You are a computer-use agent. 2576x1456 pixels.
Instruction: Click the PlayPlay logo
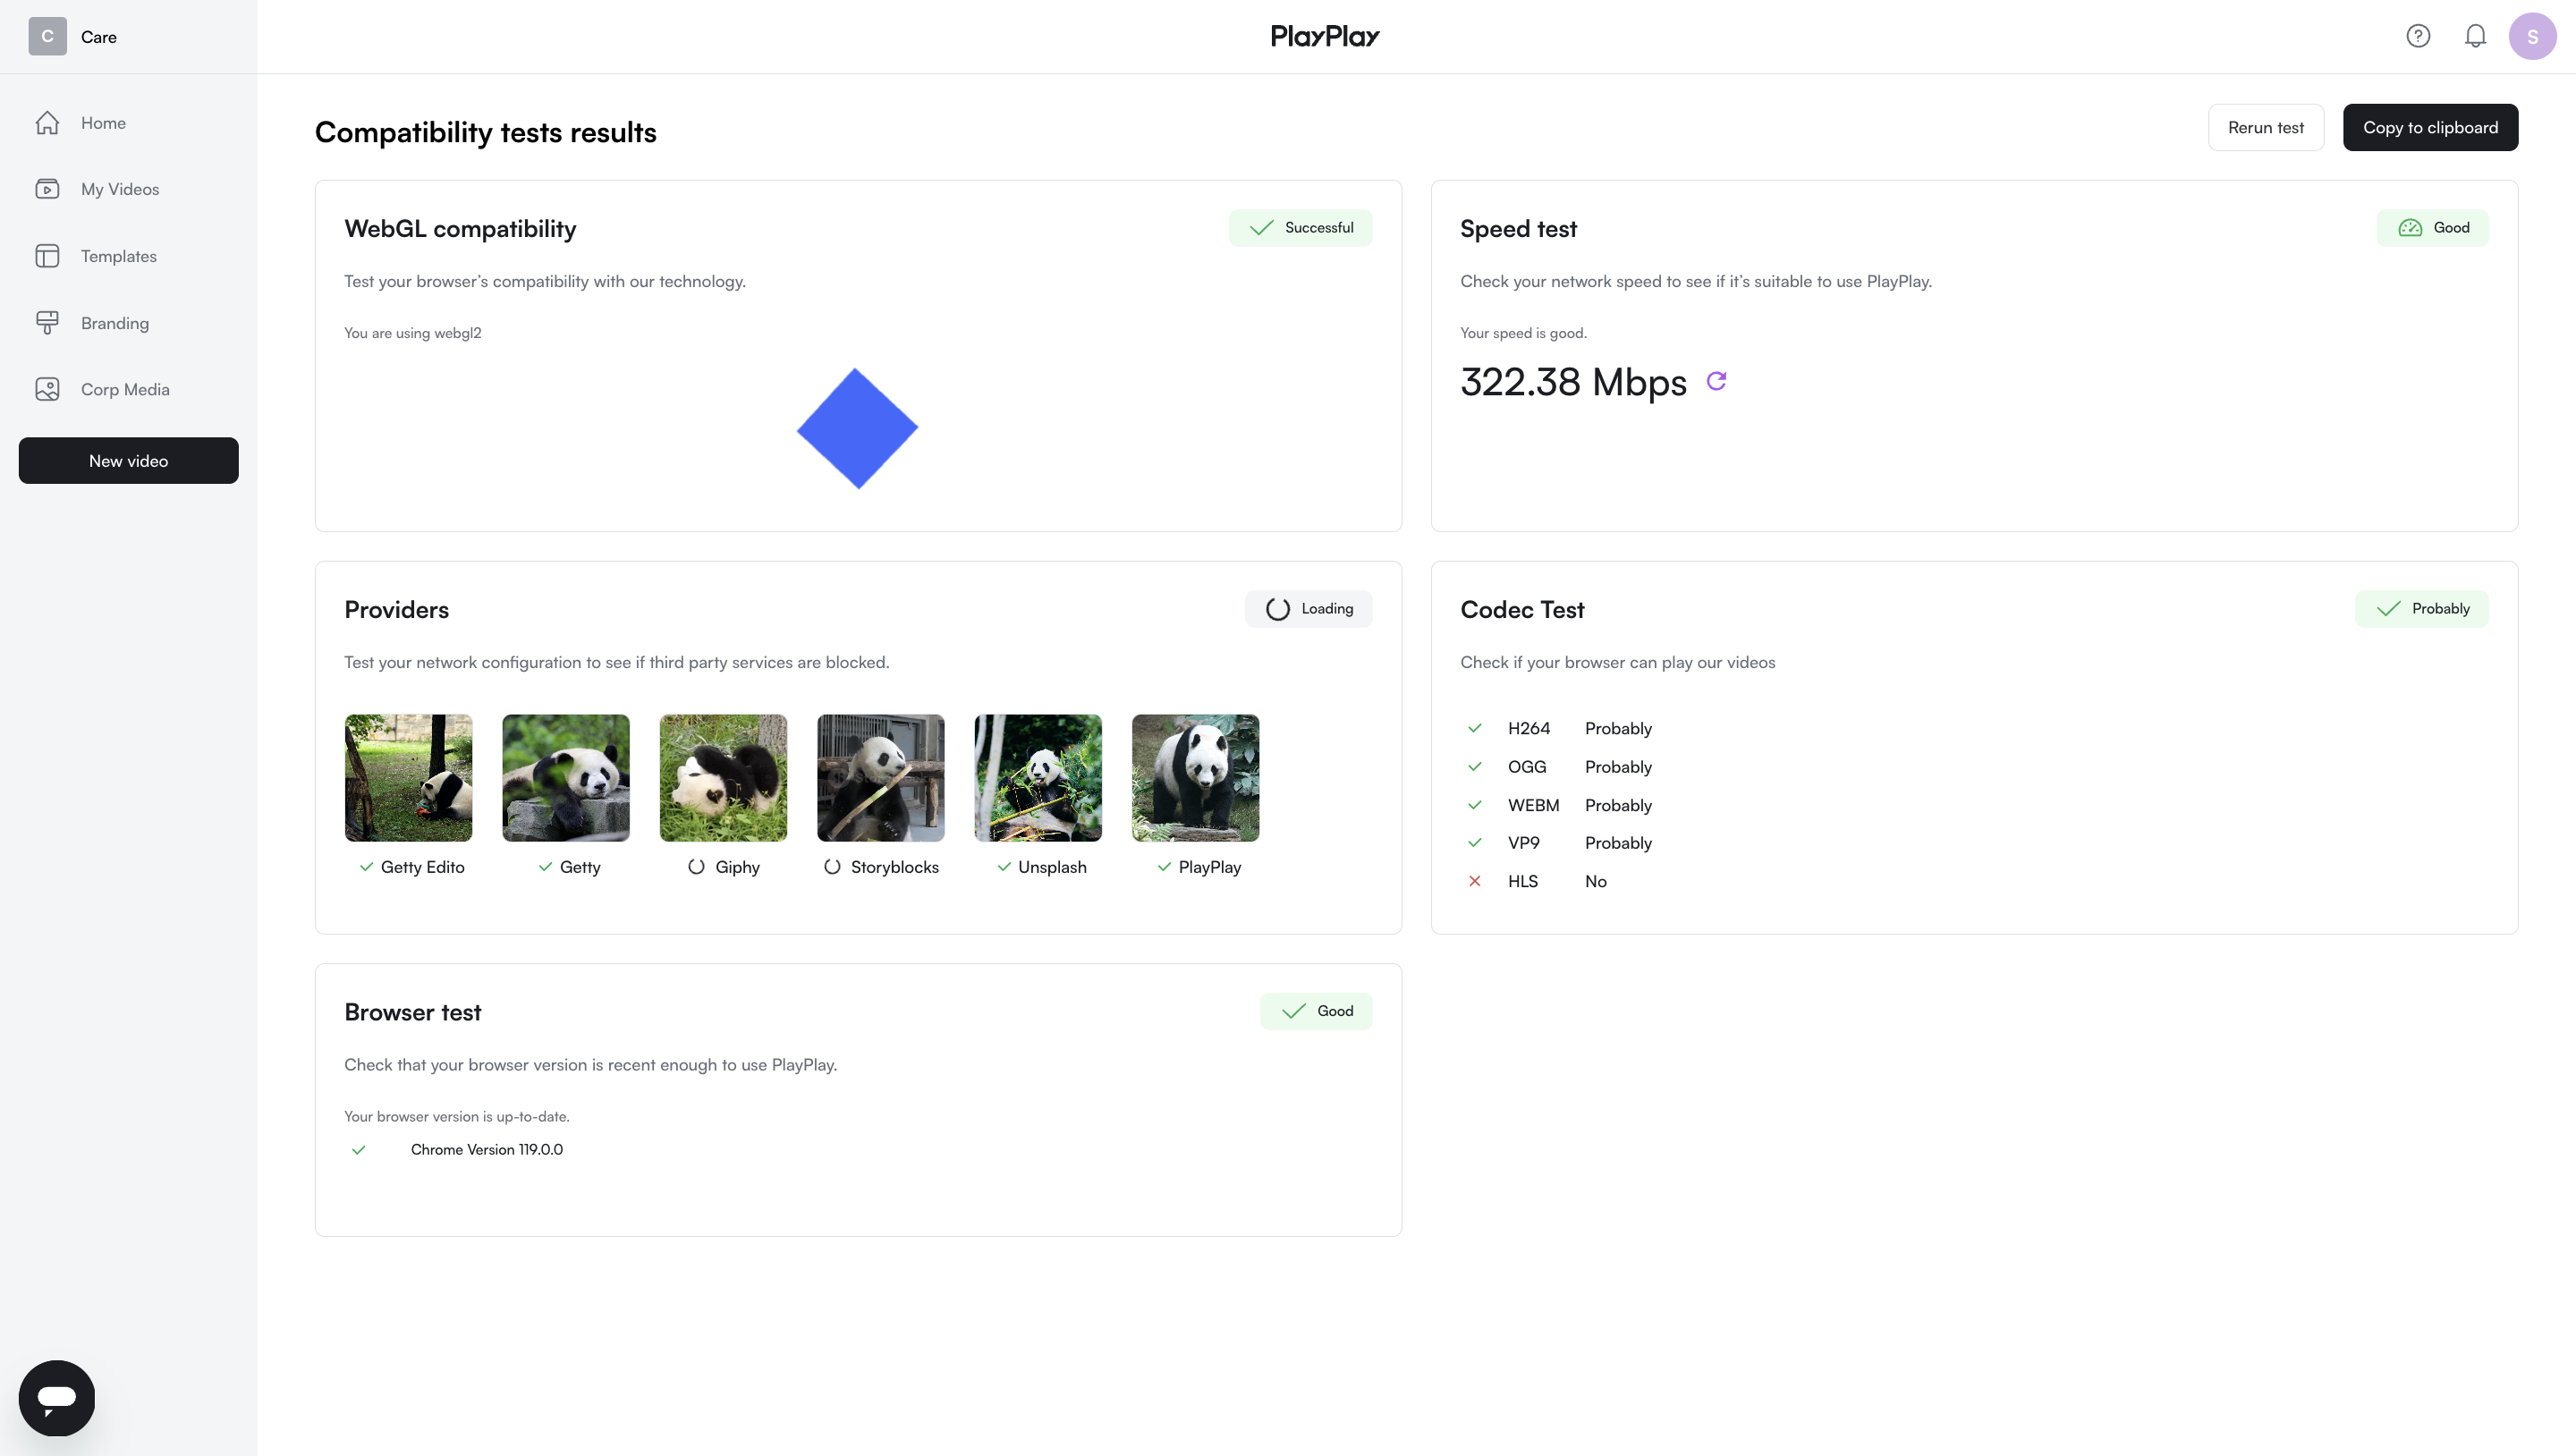tap(1325, 36)
